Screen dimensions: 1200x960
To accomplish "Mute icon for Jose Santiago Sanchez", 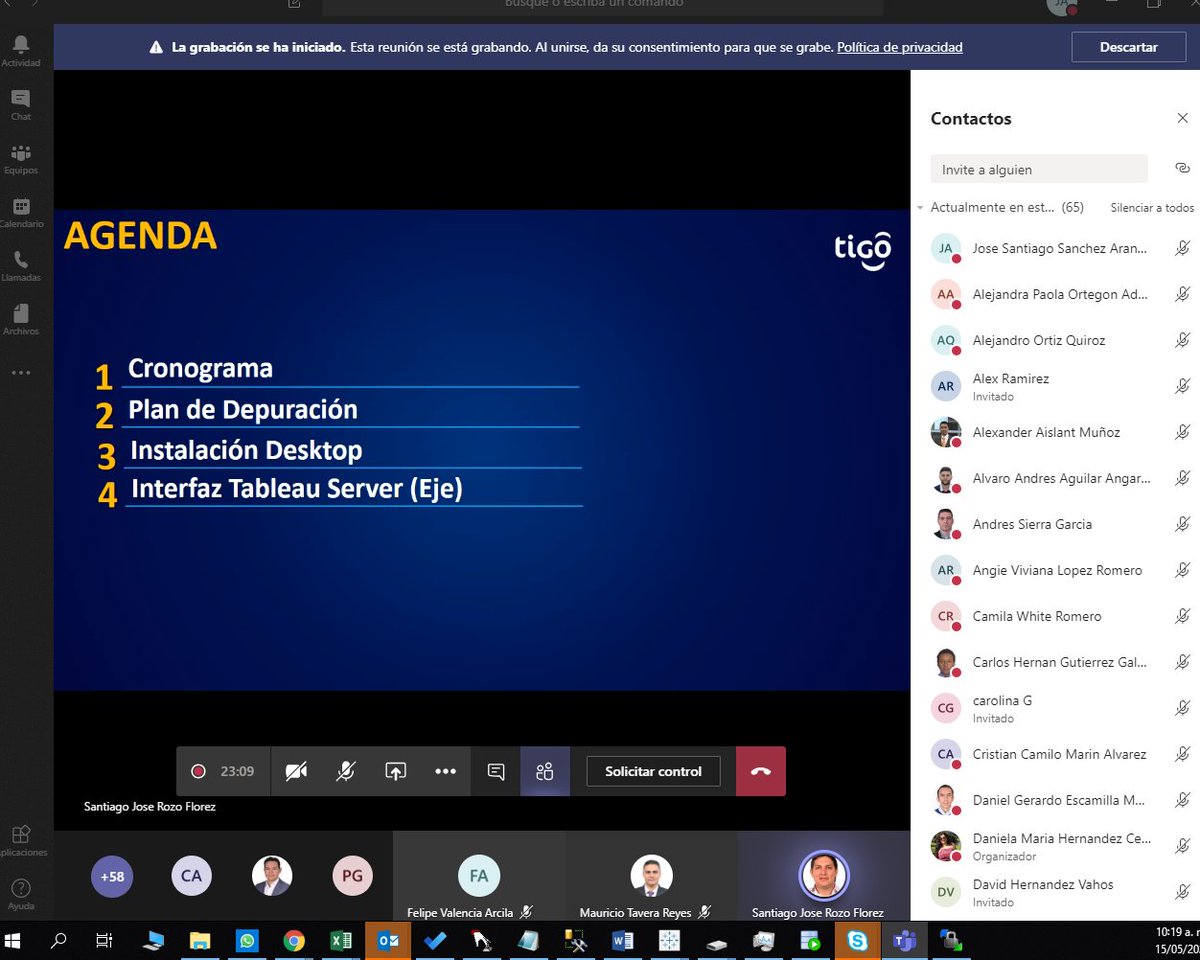I will [1182, 248].
